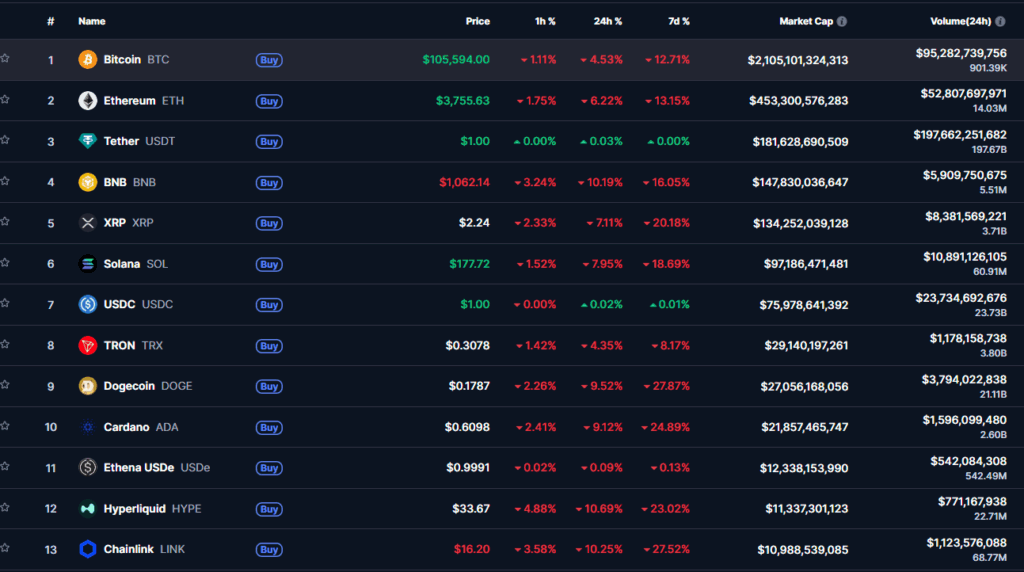The width and height of the screenshot is (1024, 572).
Task: Click the Solana logo icon
Action: click(x=88, y=264)
